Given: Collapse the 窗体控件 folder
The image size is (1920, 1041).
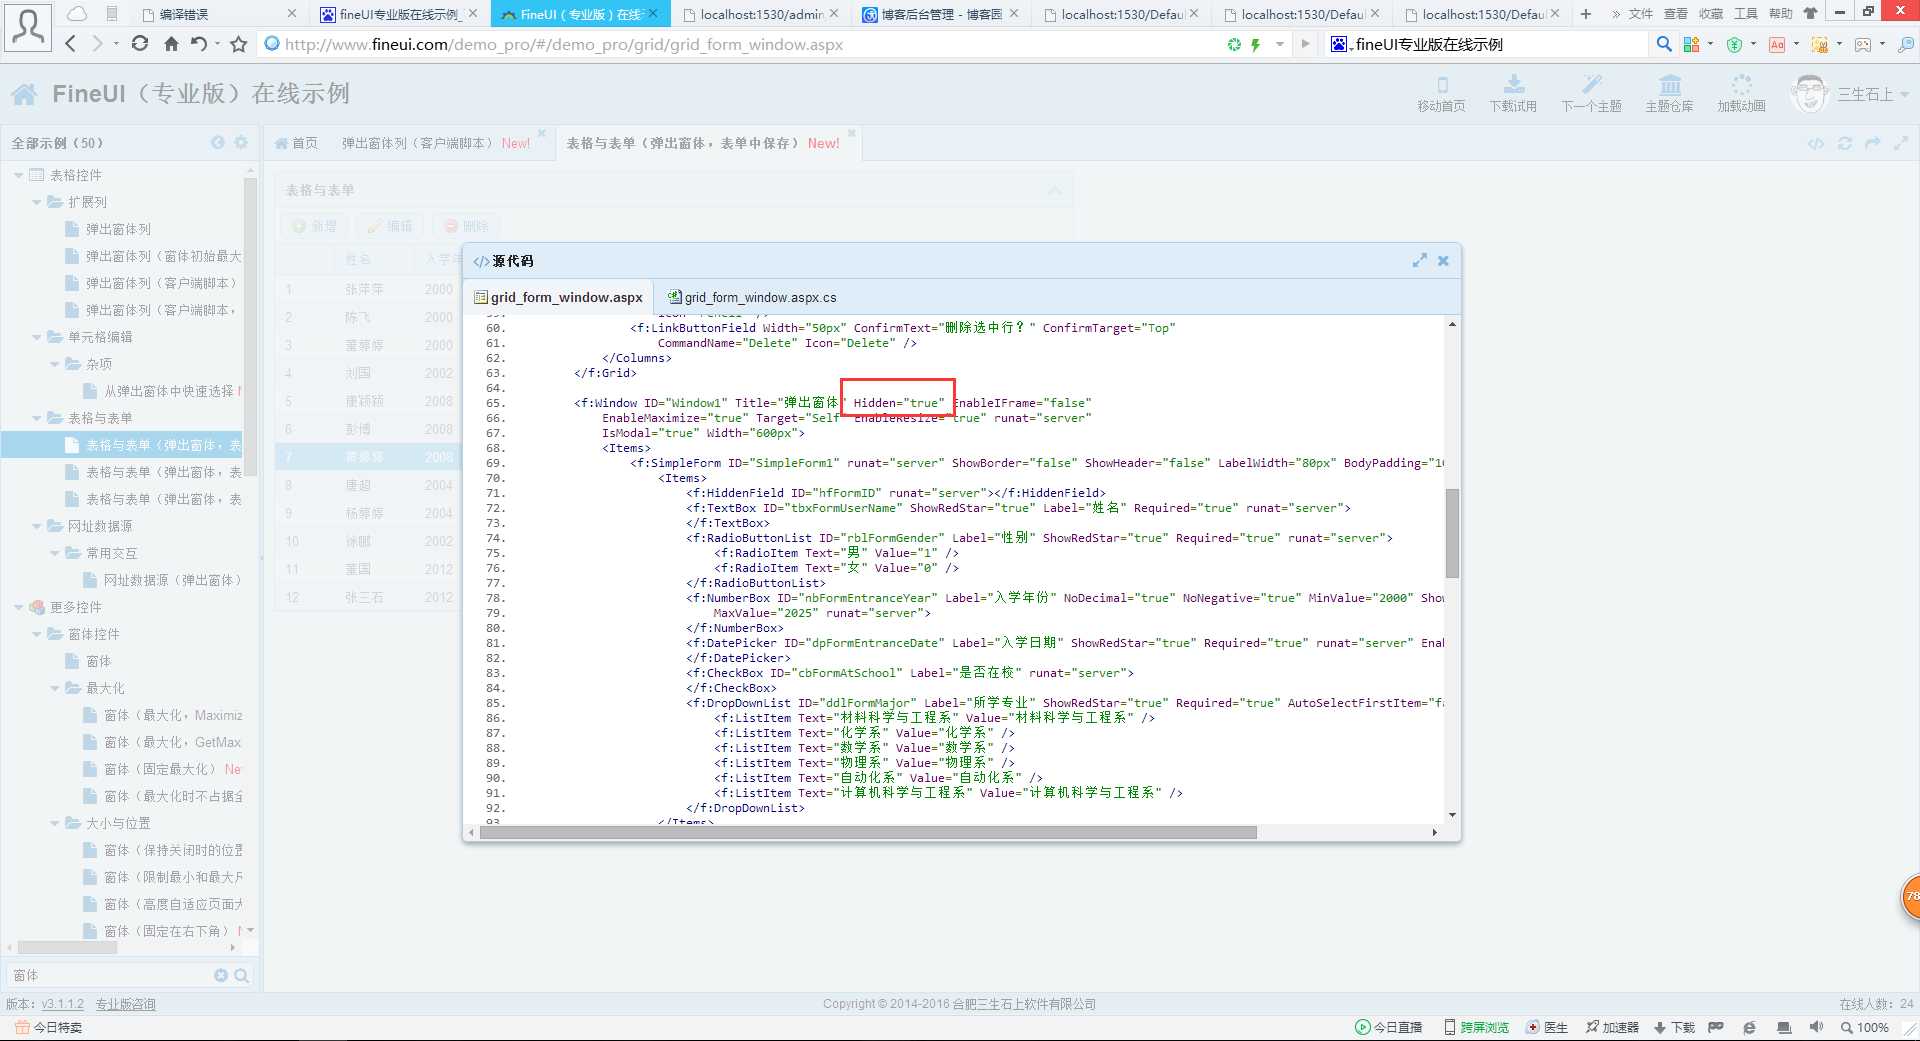Looking at the screenshot, I should [x=37, y=634].
